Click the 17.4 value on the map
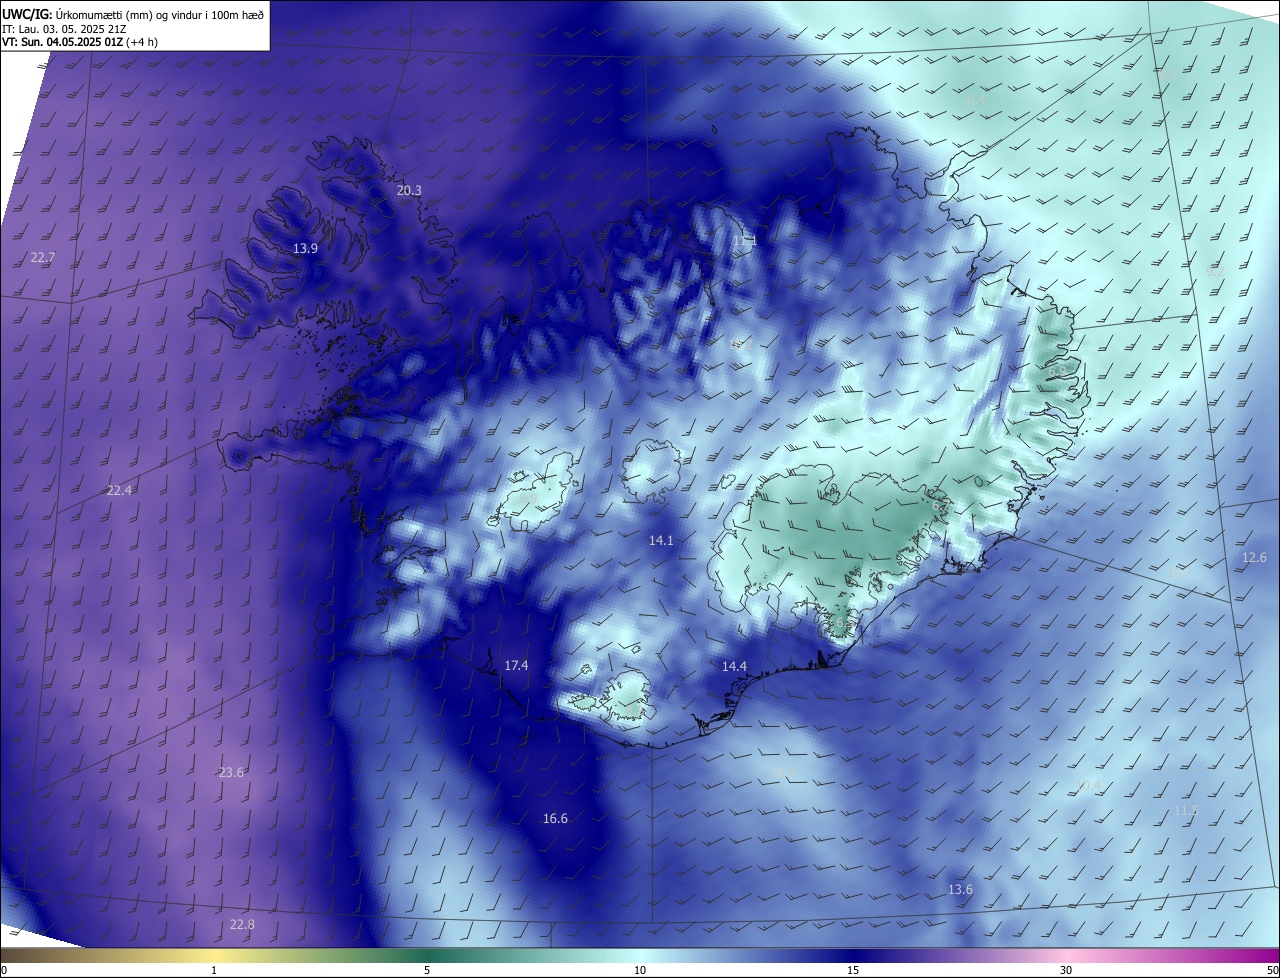1280x978 pixels. [x=516, y=666]
